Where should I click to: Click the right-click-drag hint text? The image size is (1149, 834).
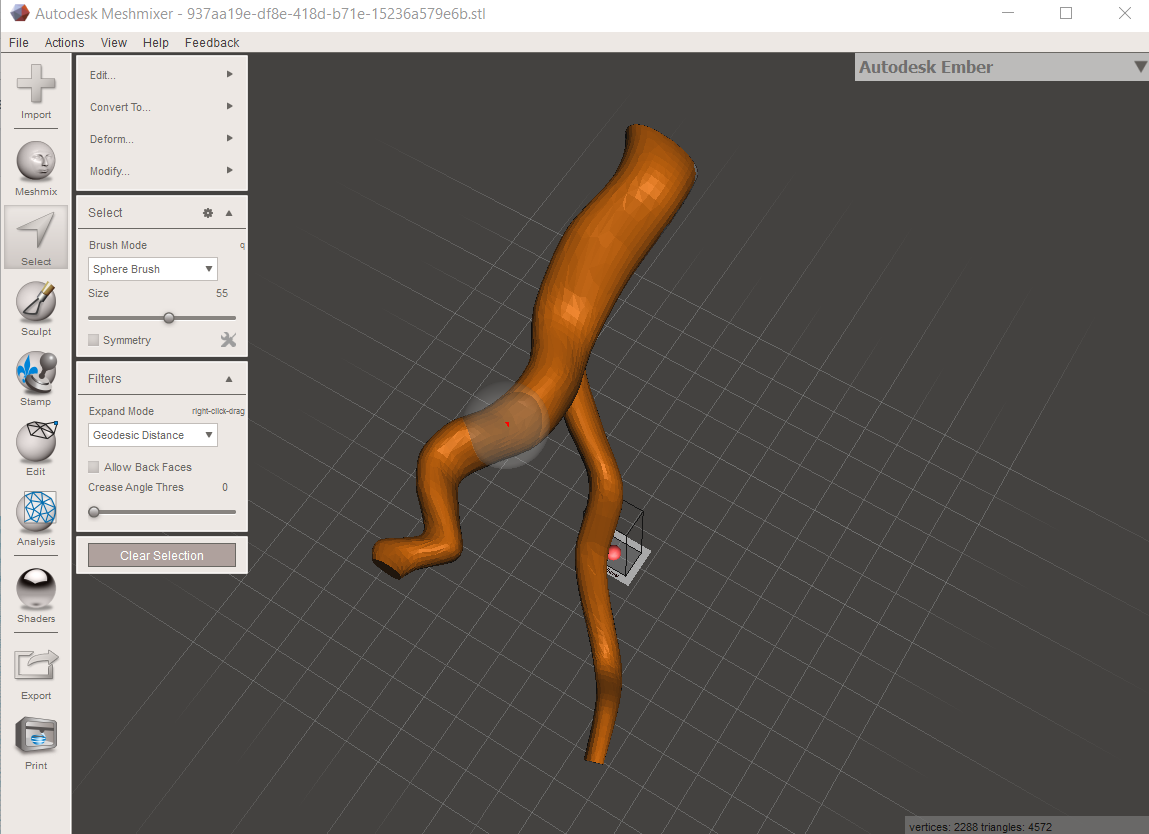click(x=218, y=411)
